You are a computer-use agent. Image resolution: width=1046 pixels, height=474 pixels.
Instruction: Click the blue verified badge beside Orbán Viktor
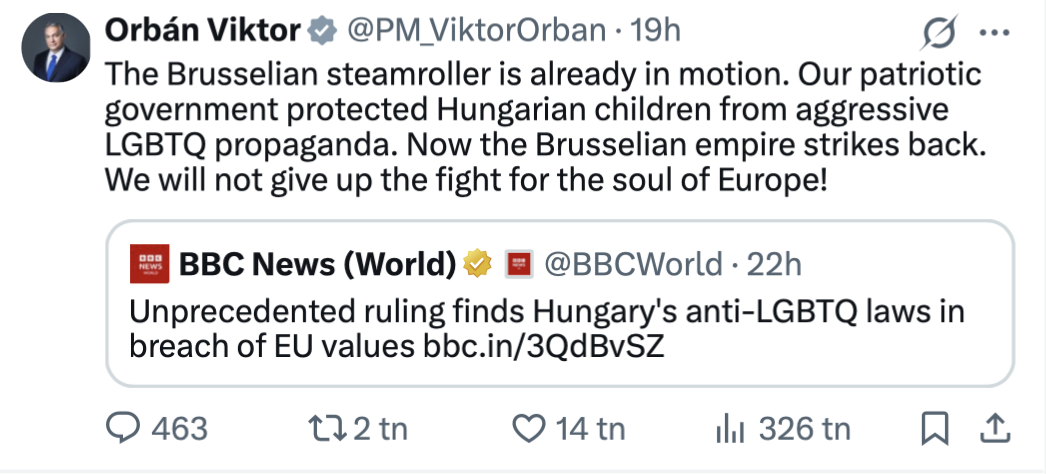(x=320, y=31)
